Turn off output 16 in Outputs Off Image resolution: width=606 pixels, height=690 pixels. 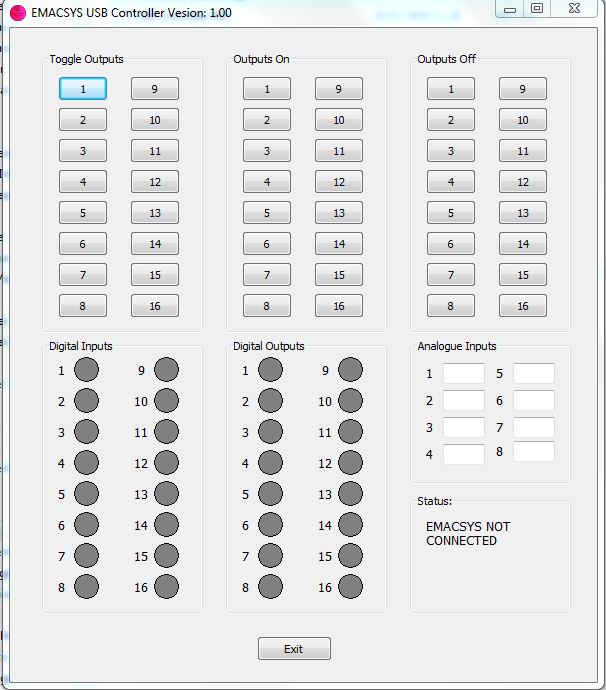tap(523, 306)
